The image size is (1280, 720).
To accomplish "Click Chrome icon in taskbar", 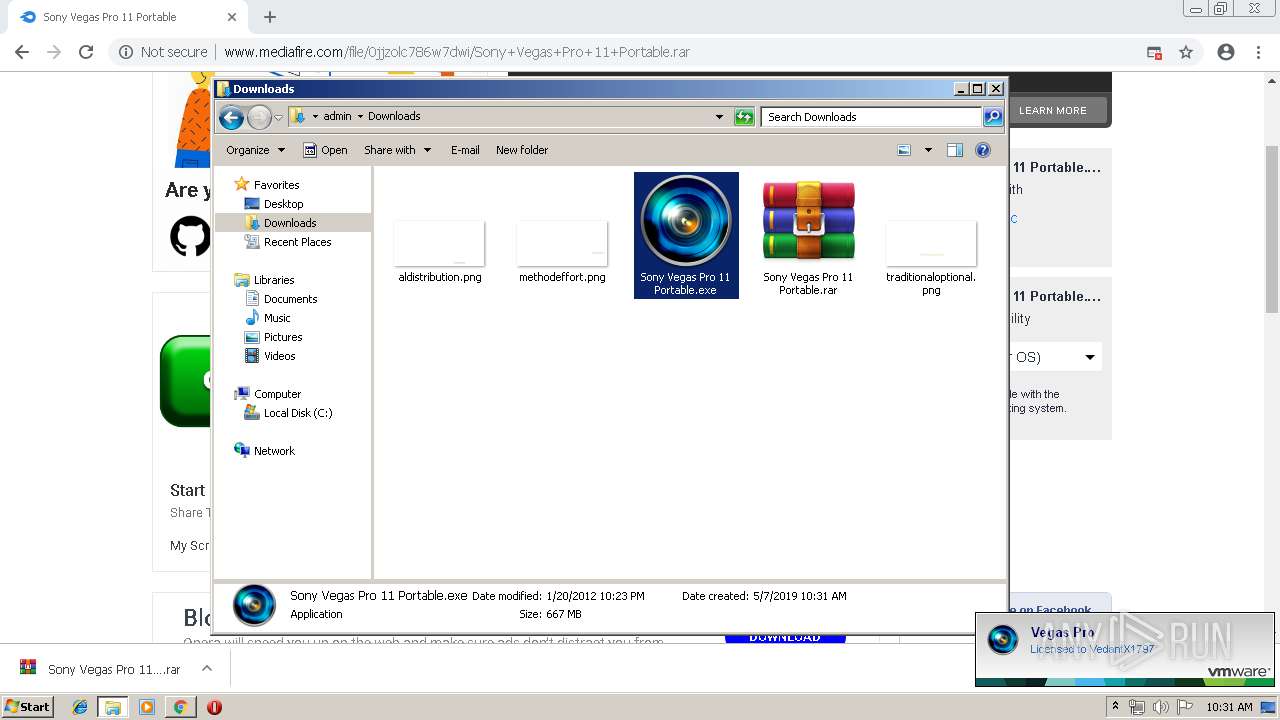I will tap(180, 707).
